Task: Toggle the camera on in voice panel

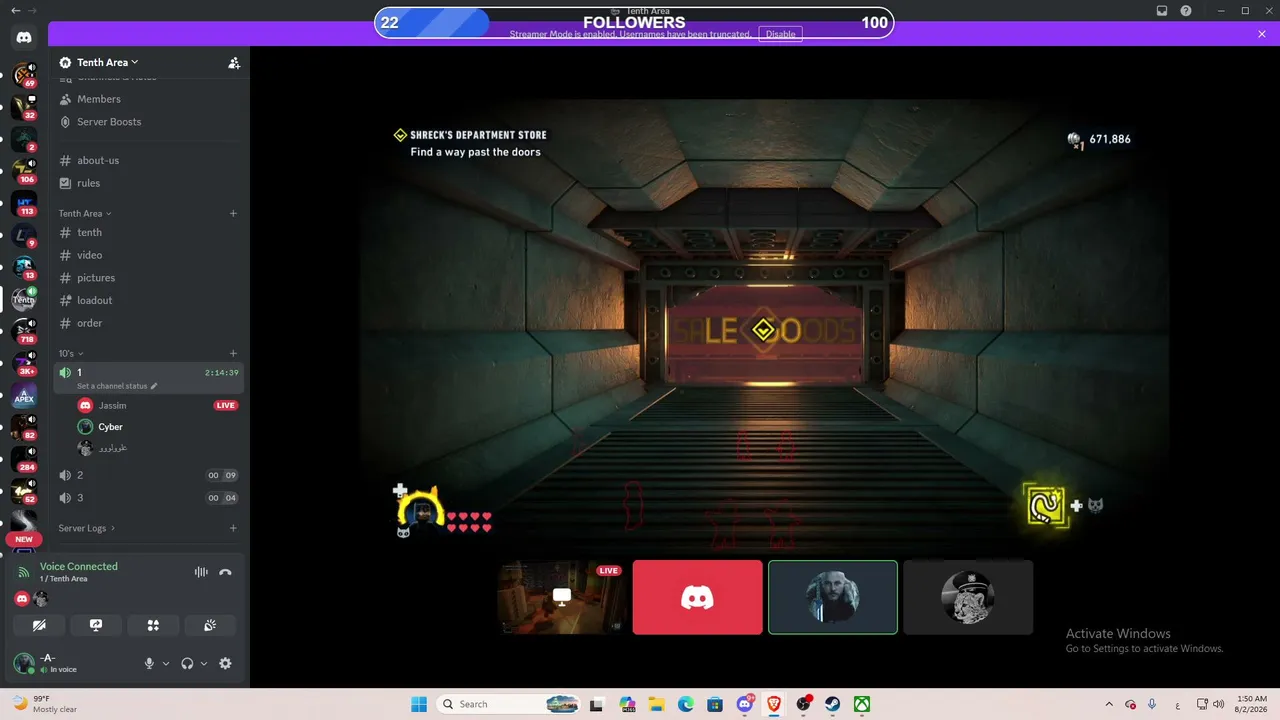Action: tap(39, 625)
